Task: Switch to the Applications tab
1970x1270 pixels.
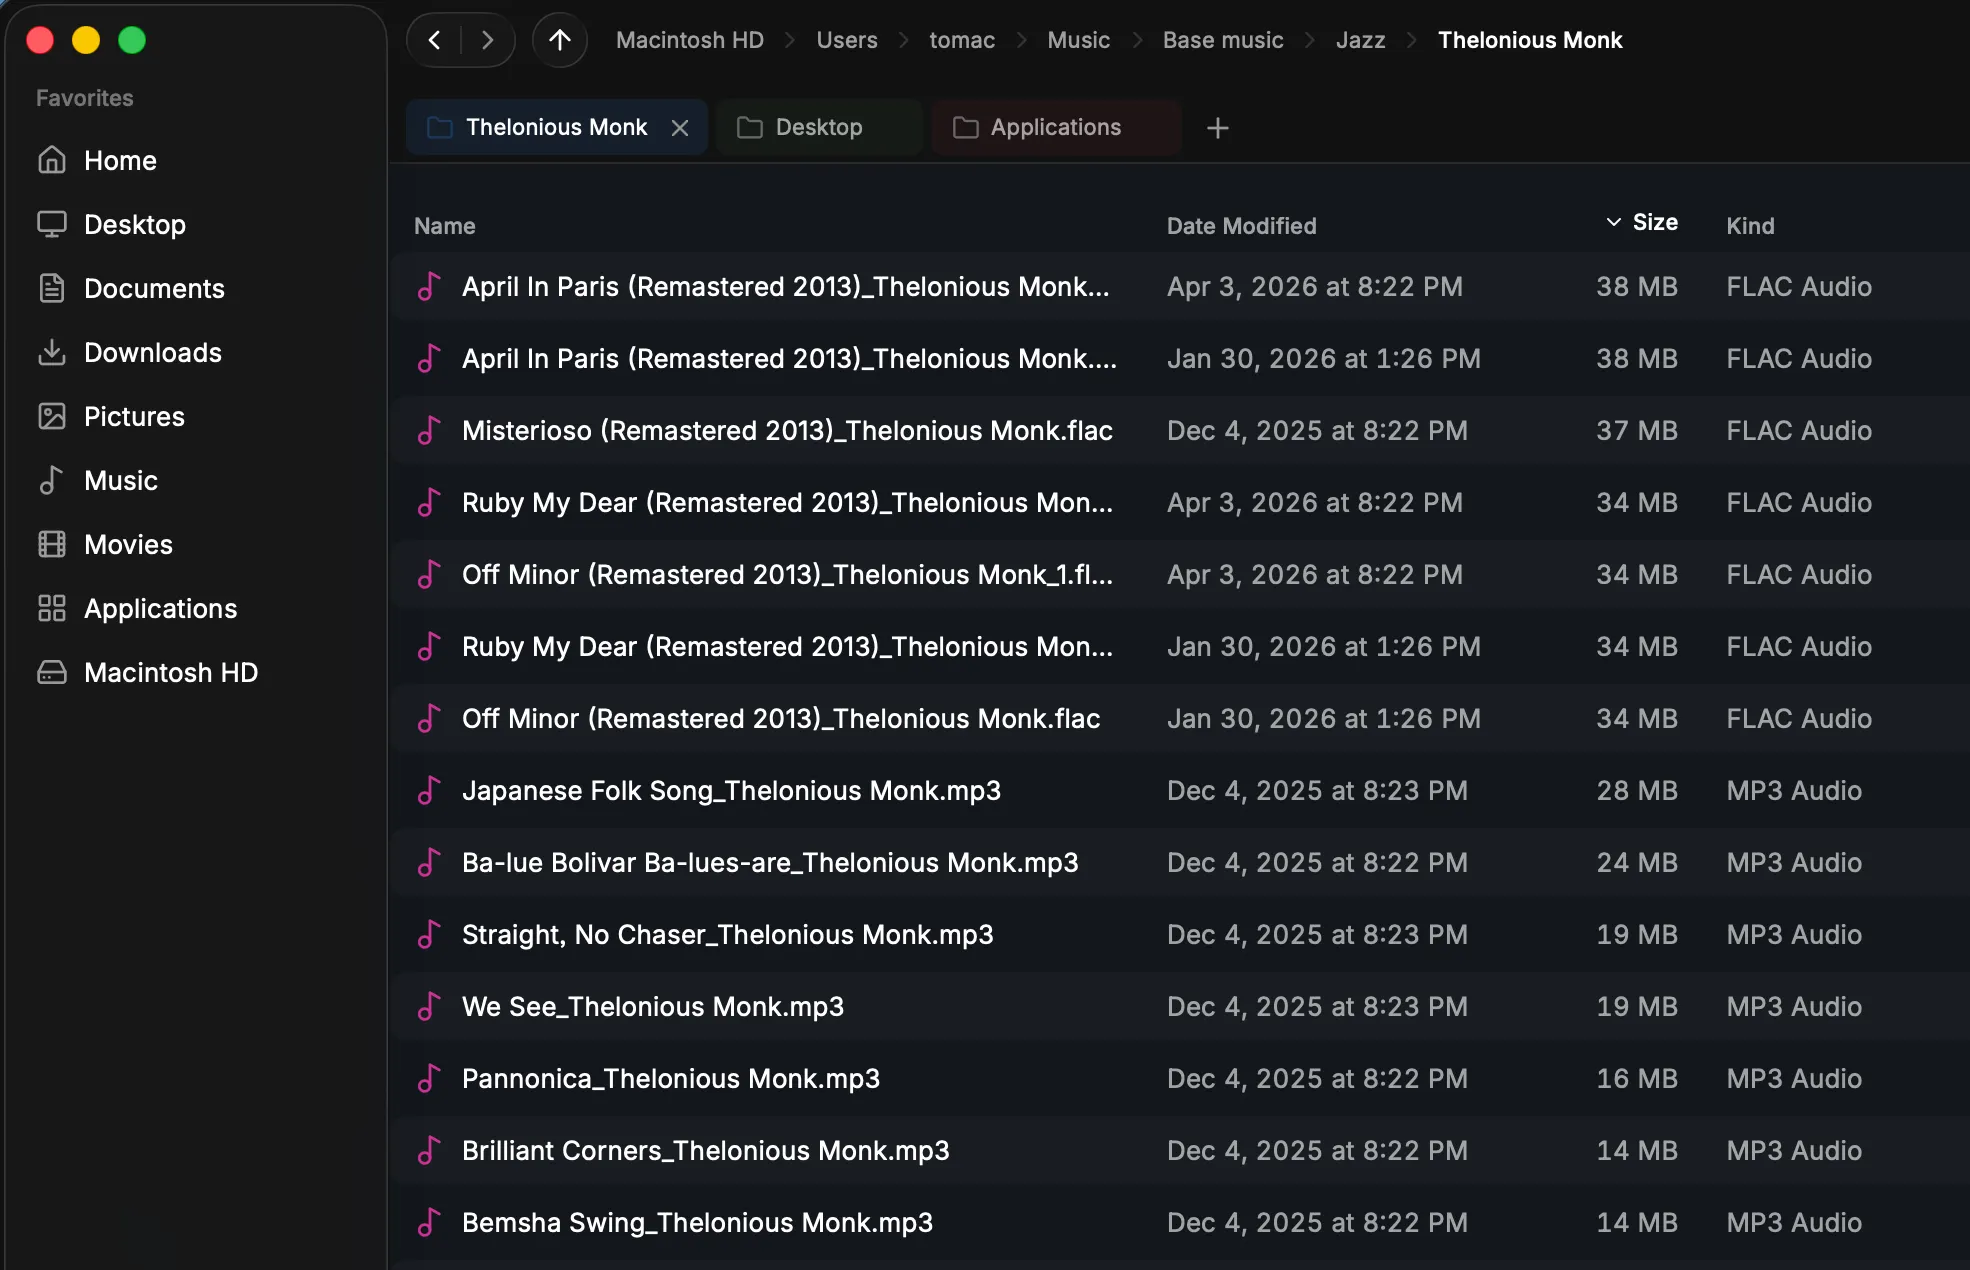Action: tap(1056, 128)
